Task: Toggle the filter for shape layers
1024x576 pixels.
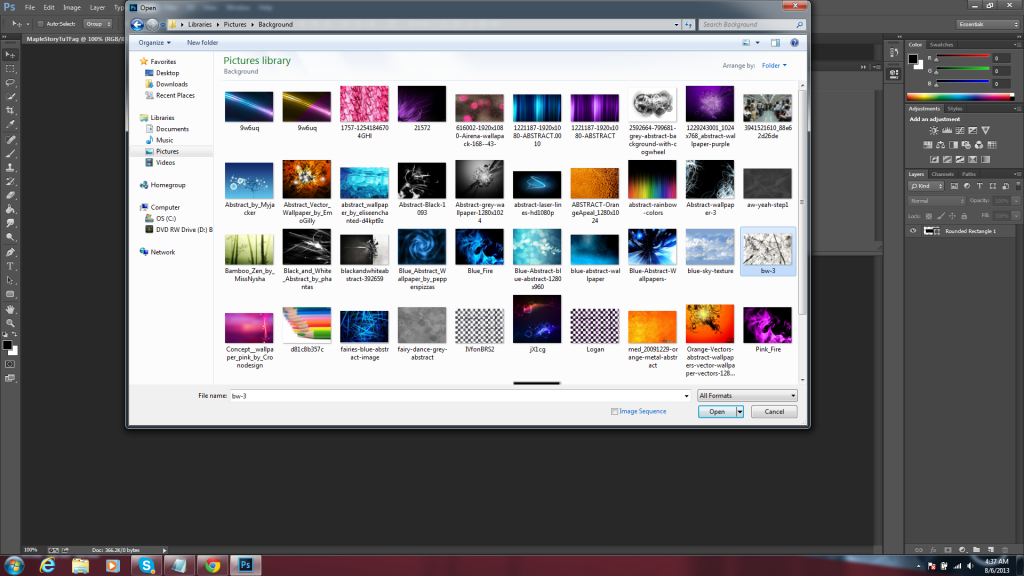Action: tap(993, 186)
